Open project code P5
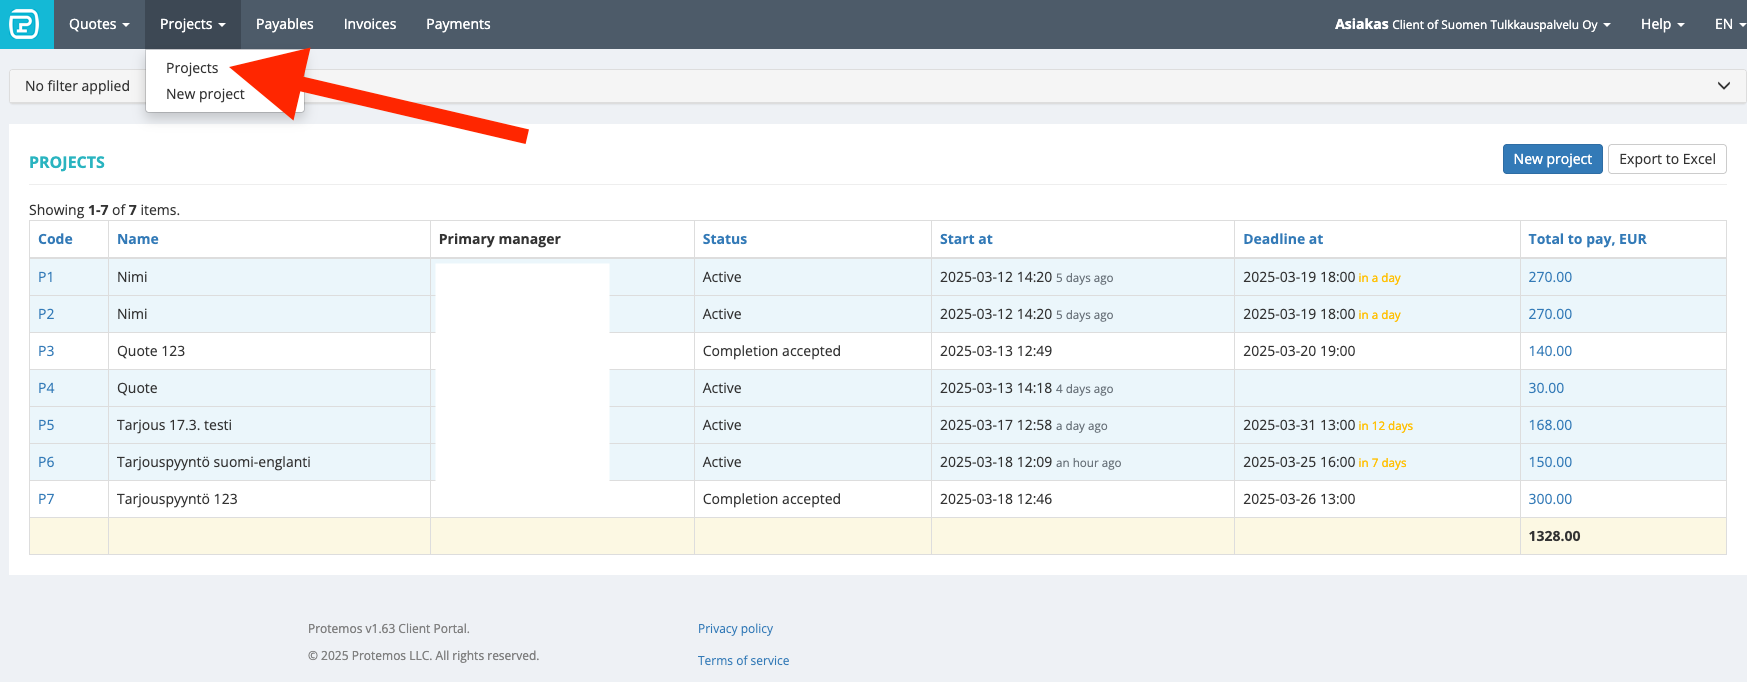The width and height of the screenshot is (1747, 682). pos(46,425)
